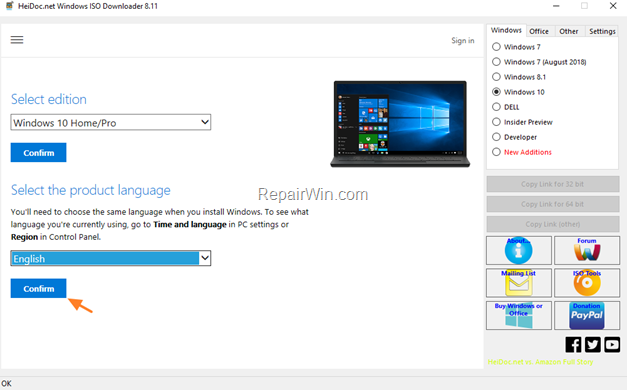Viewport: 627px width, 390px height.
Task: Open HeiDoc.net vs. Amazon Full Story link
Action: coord(540,362)
